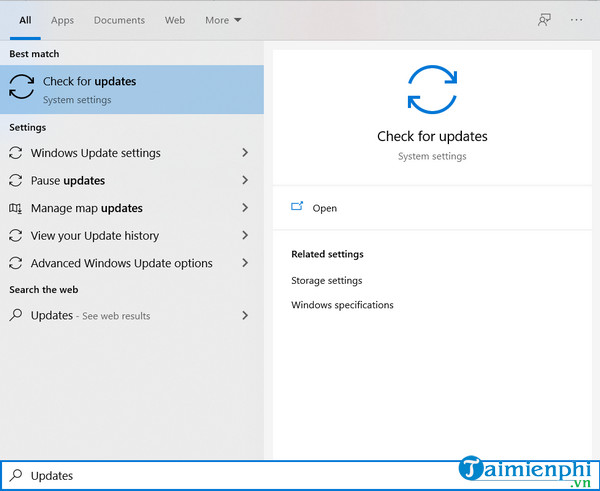Screen dimensions: 600x491
Task: Click the sync icon next to Advanced Windows Update options
Action: point(15,263)
